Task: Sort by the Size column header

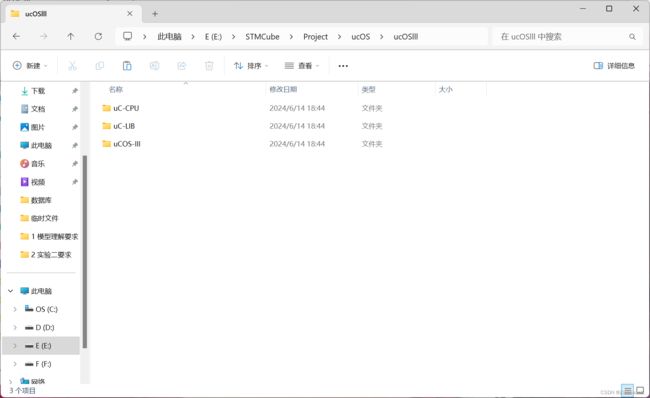Action: (446, 89)
